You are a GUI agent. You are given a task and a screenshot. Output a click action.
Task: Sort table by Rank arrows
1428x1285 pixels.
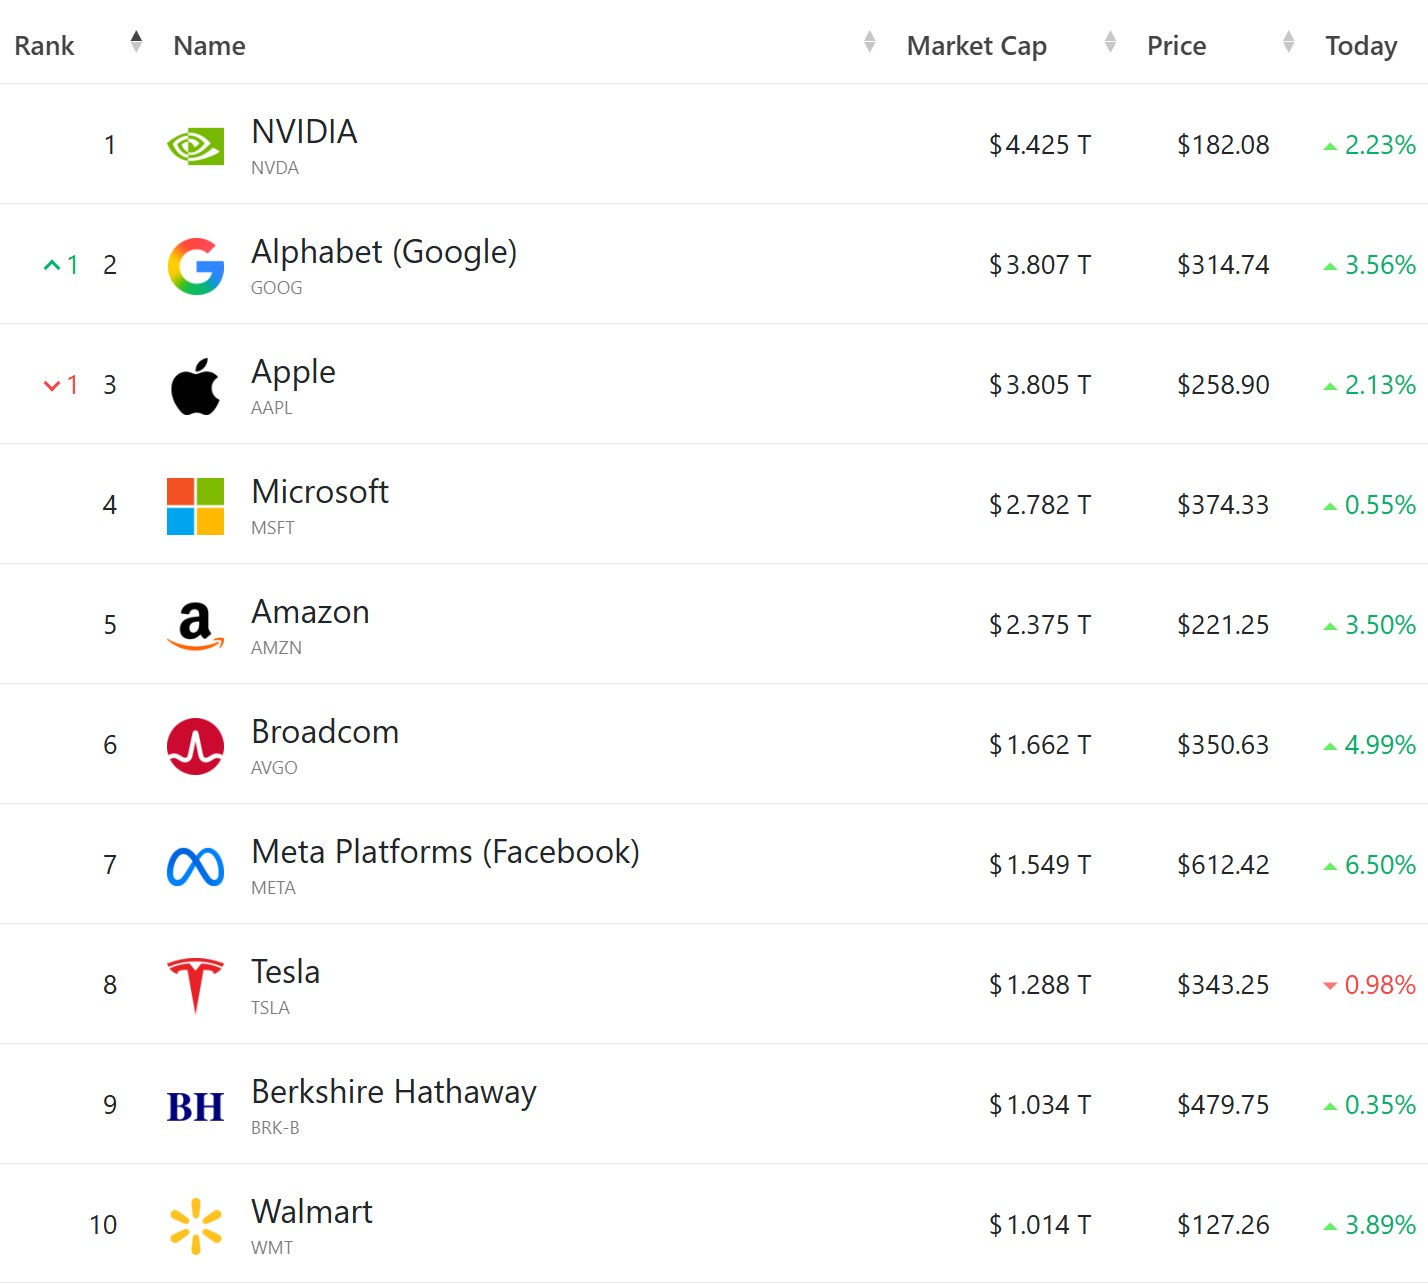click(136, 42)
